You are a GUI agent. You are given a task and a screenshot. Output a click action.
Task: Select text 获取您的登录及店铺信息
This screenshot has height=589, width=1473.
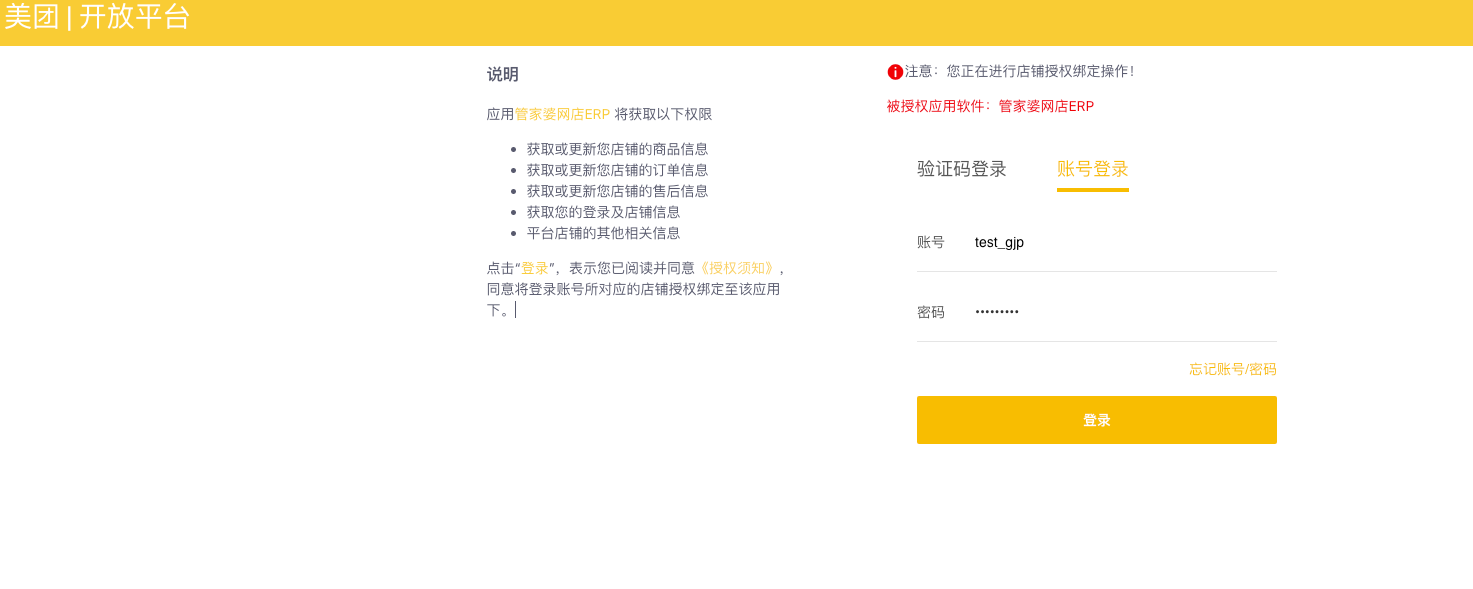[x=603, y=212]
